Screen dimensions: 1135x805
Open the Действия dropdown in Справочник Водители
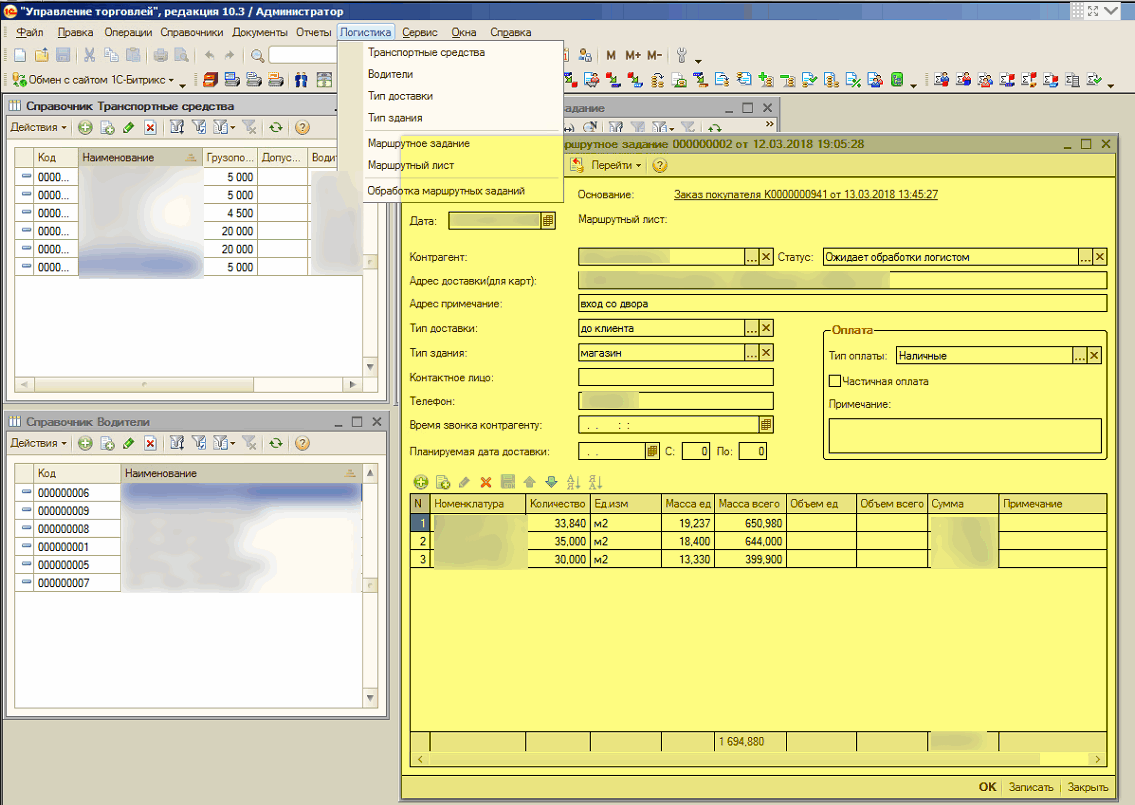[38, 443]
